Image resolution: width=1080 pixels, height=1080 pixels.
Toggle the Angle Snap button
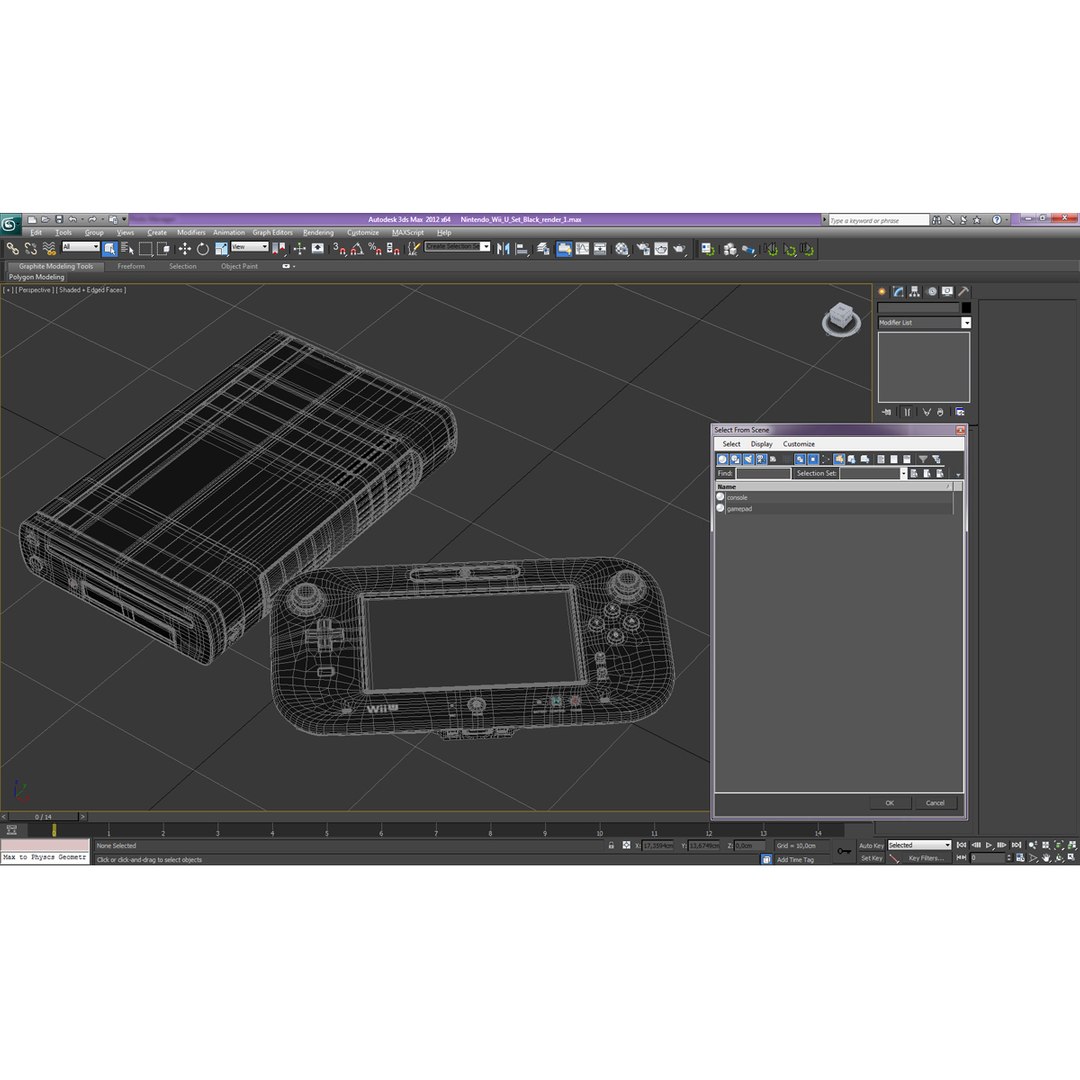(x=357, y=249)
